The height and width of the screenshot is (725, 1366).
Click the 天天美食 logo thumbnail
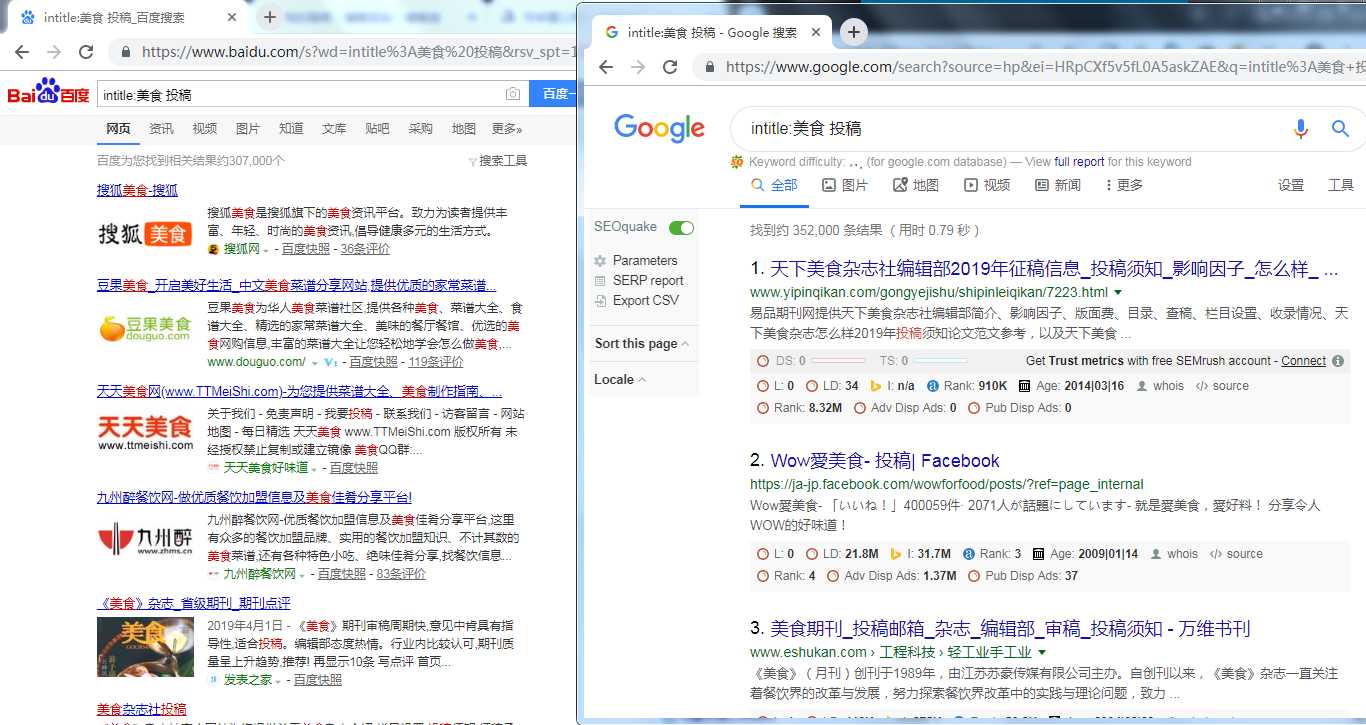[x=145, y=433]
